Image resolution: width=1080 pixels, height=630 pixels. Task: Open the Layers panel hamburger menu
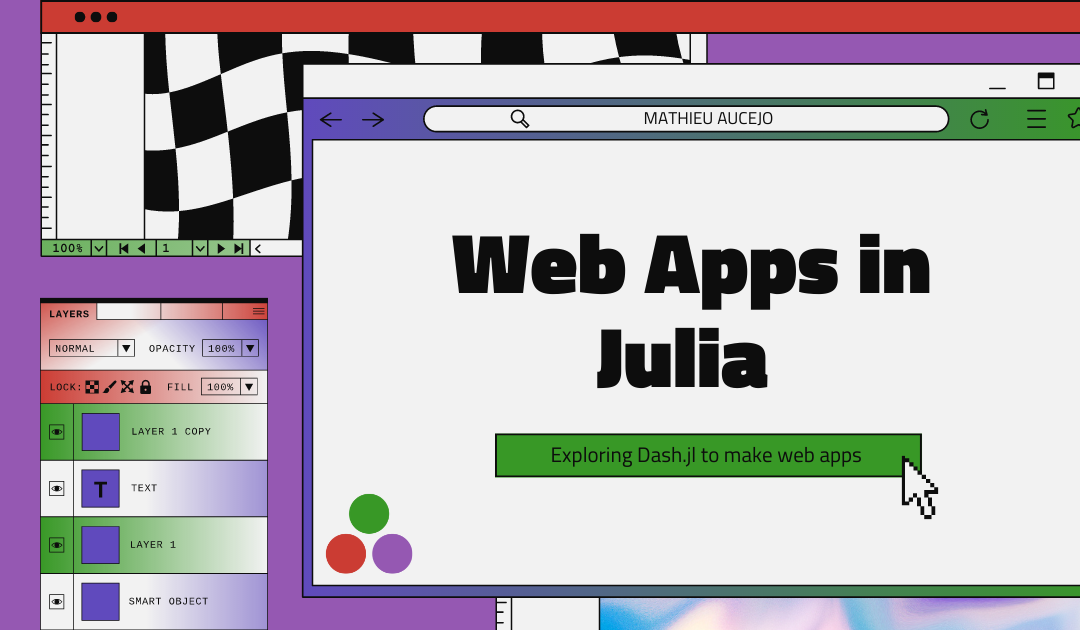coord(259,312)
